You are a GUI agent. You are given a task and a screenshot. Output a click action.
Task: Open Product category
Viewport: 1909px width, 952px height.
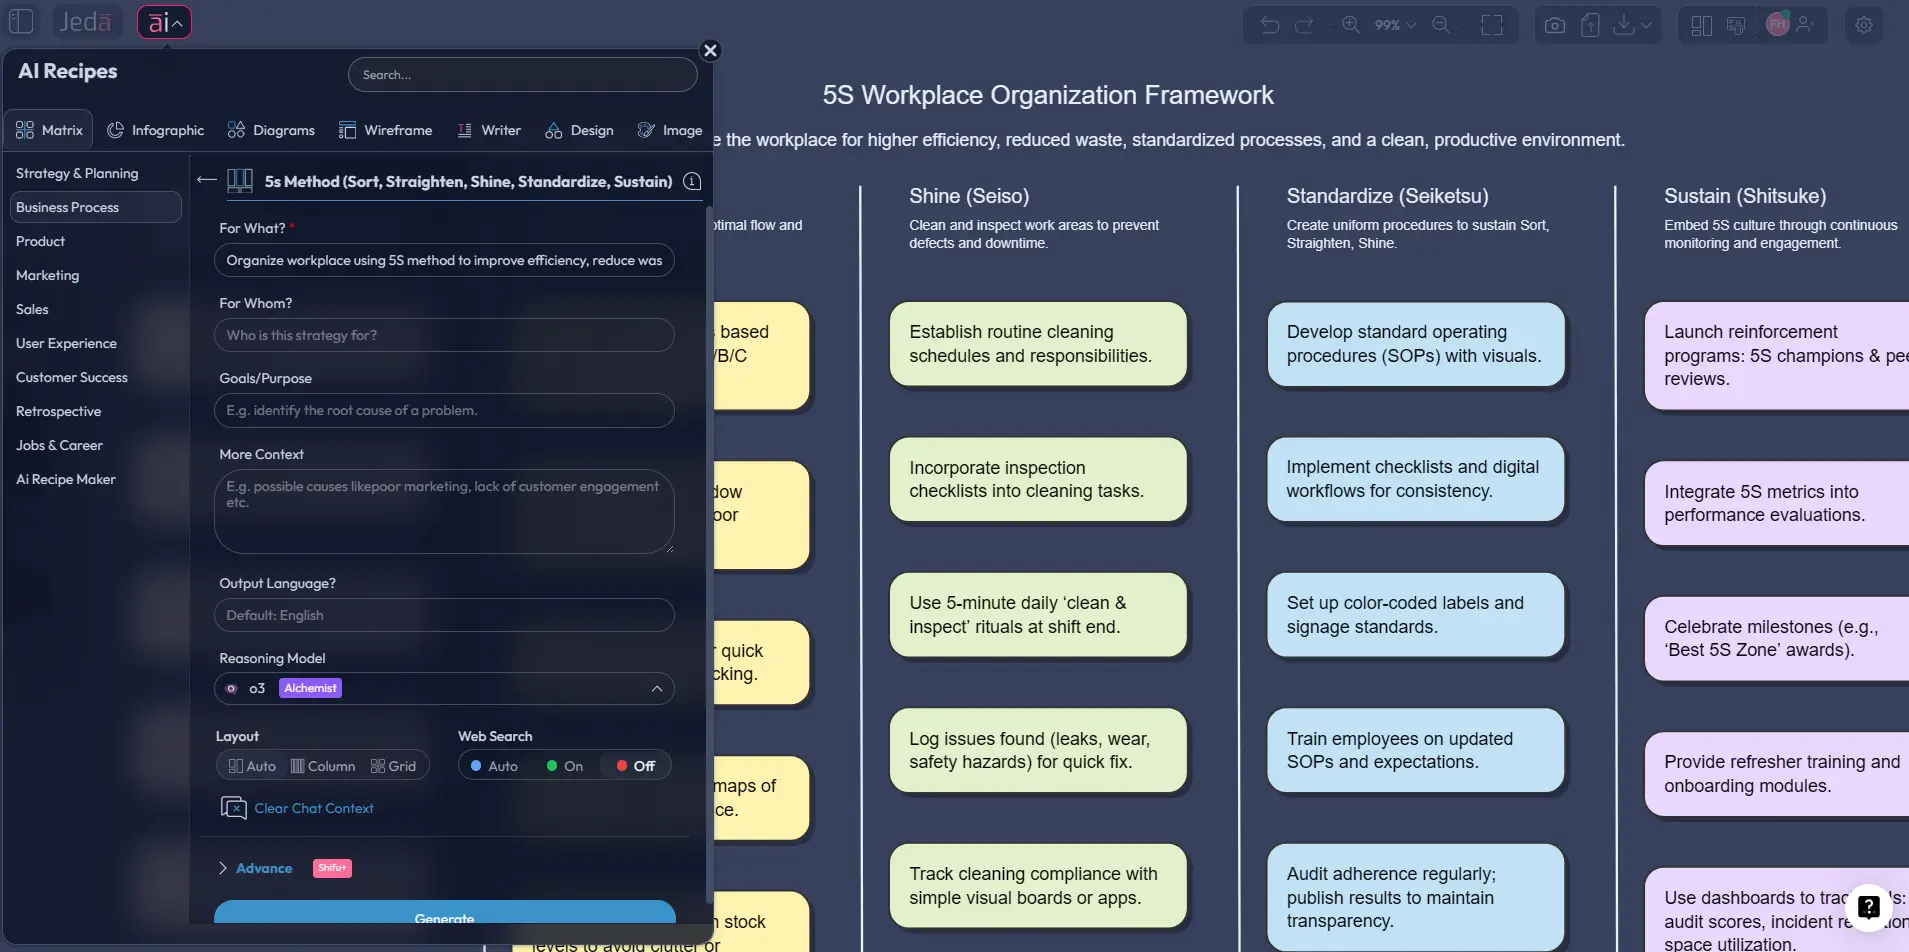[40, 241]
